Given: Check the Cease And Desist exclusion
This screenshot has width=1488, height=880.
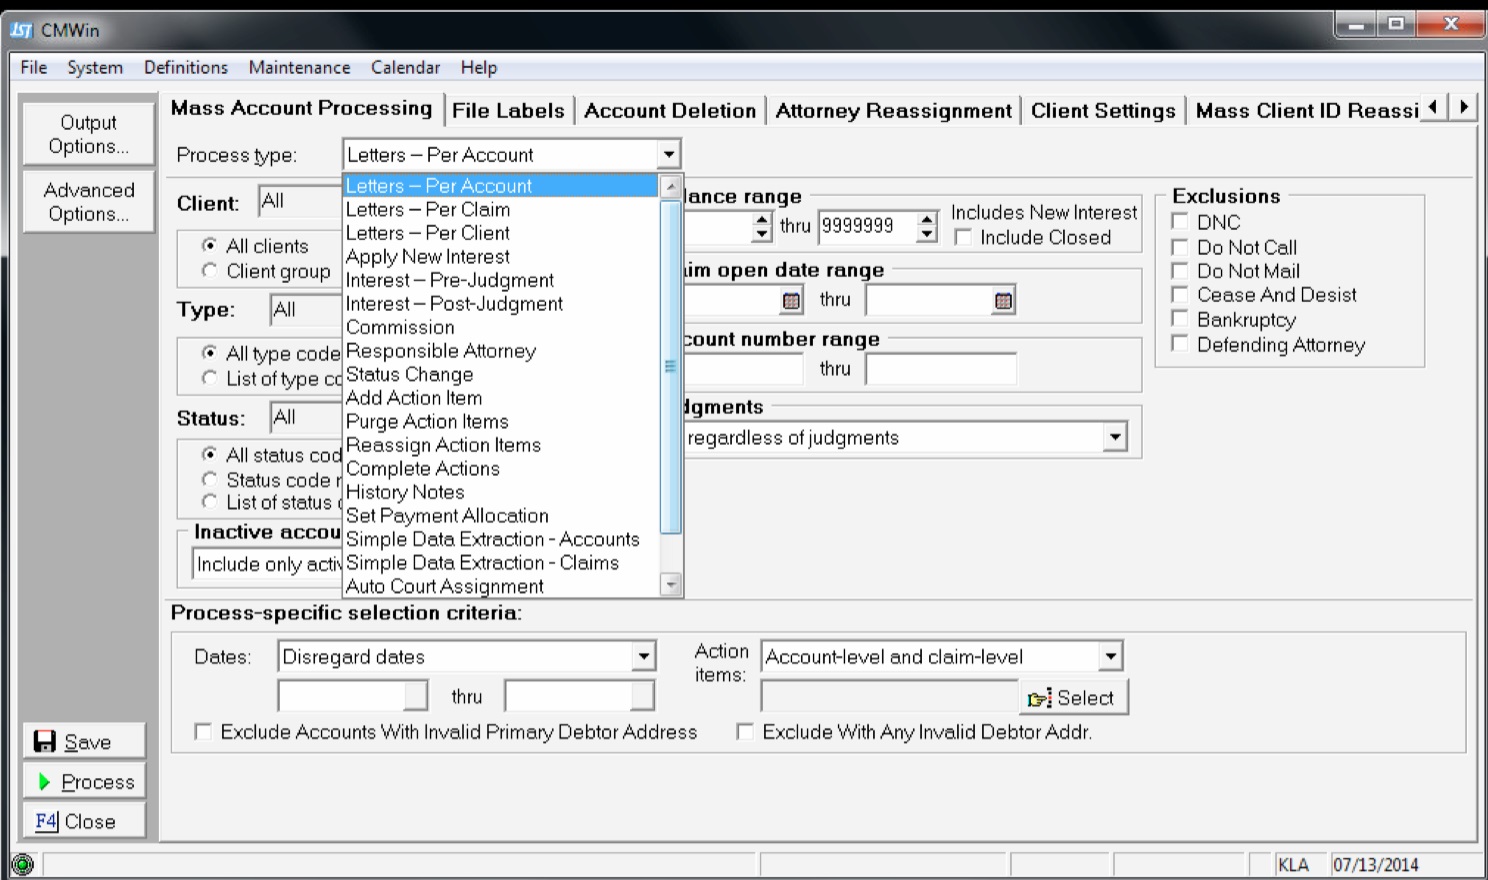Looking at the screenshot, I should click(x=1180, y=295).
